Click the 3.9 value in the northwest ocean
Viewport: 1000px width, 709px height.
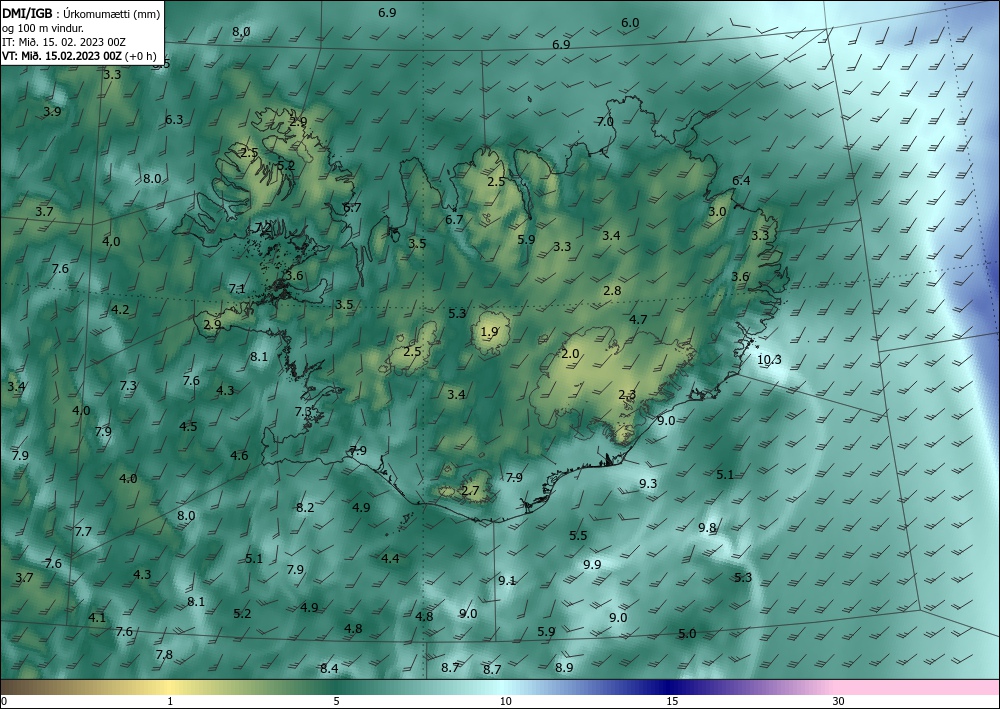tap(52, 112)
